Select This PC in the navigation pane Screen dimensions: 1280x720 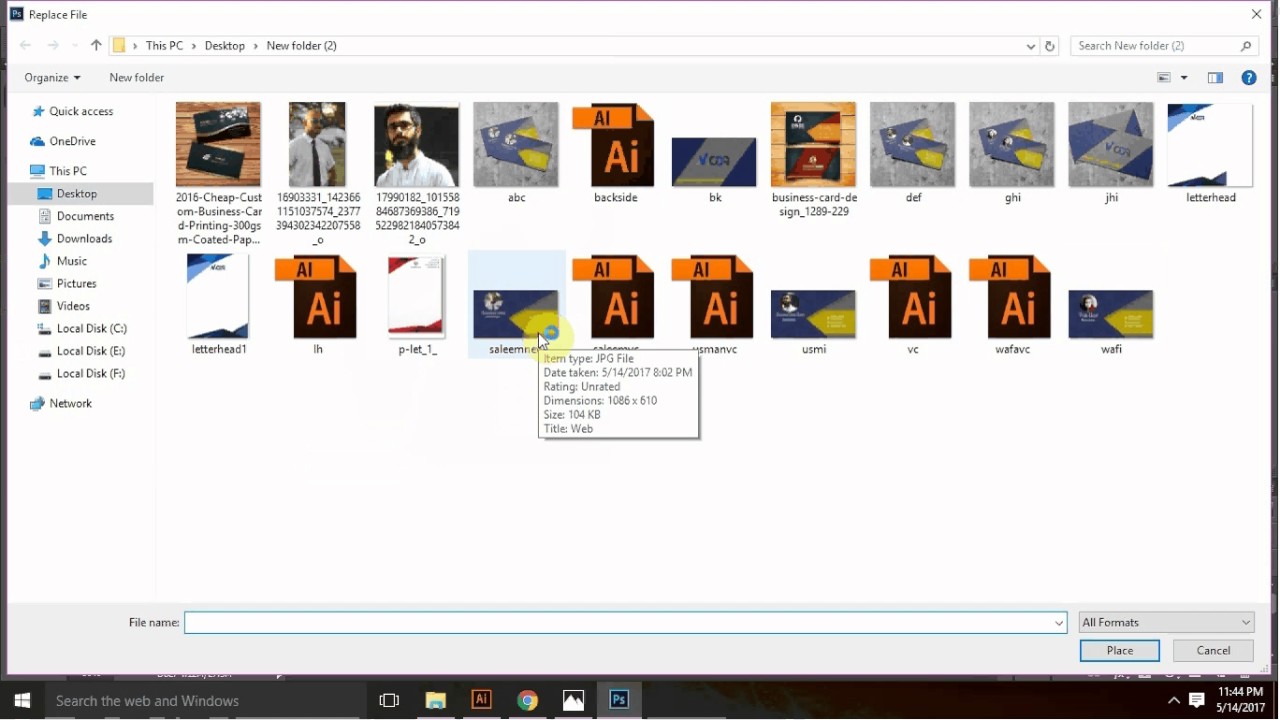58,171
